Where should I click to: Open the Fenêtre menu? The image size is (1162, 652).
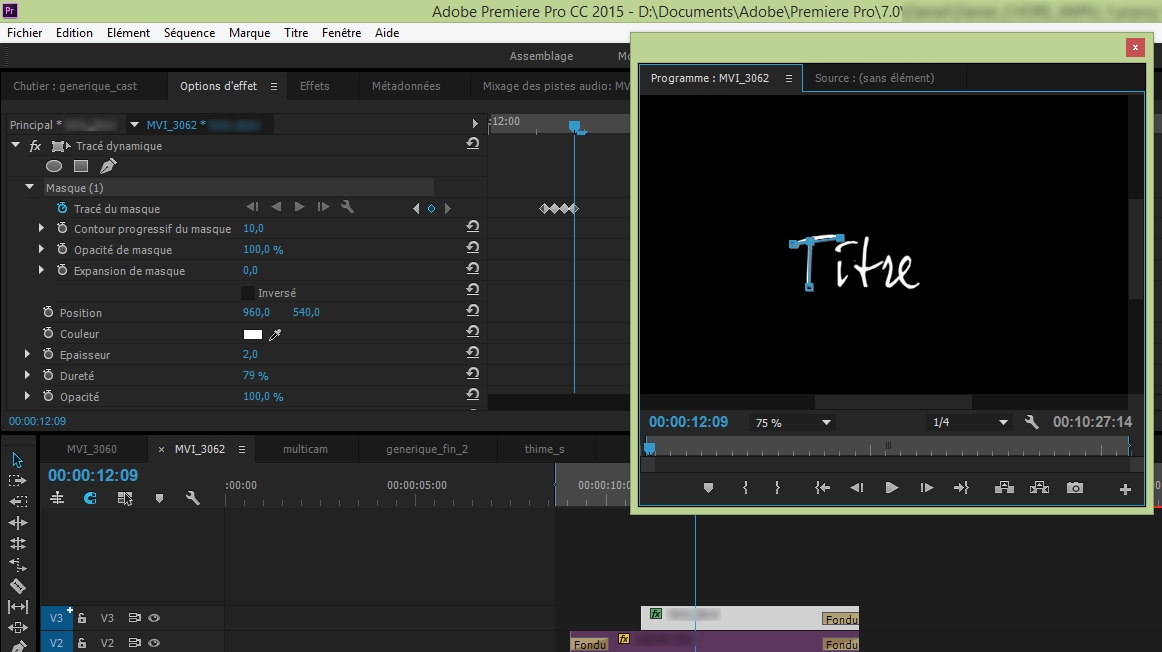click(341, 33)
